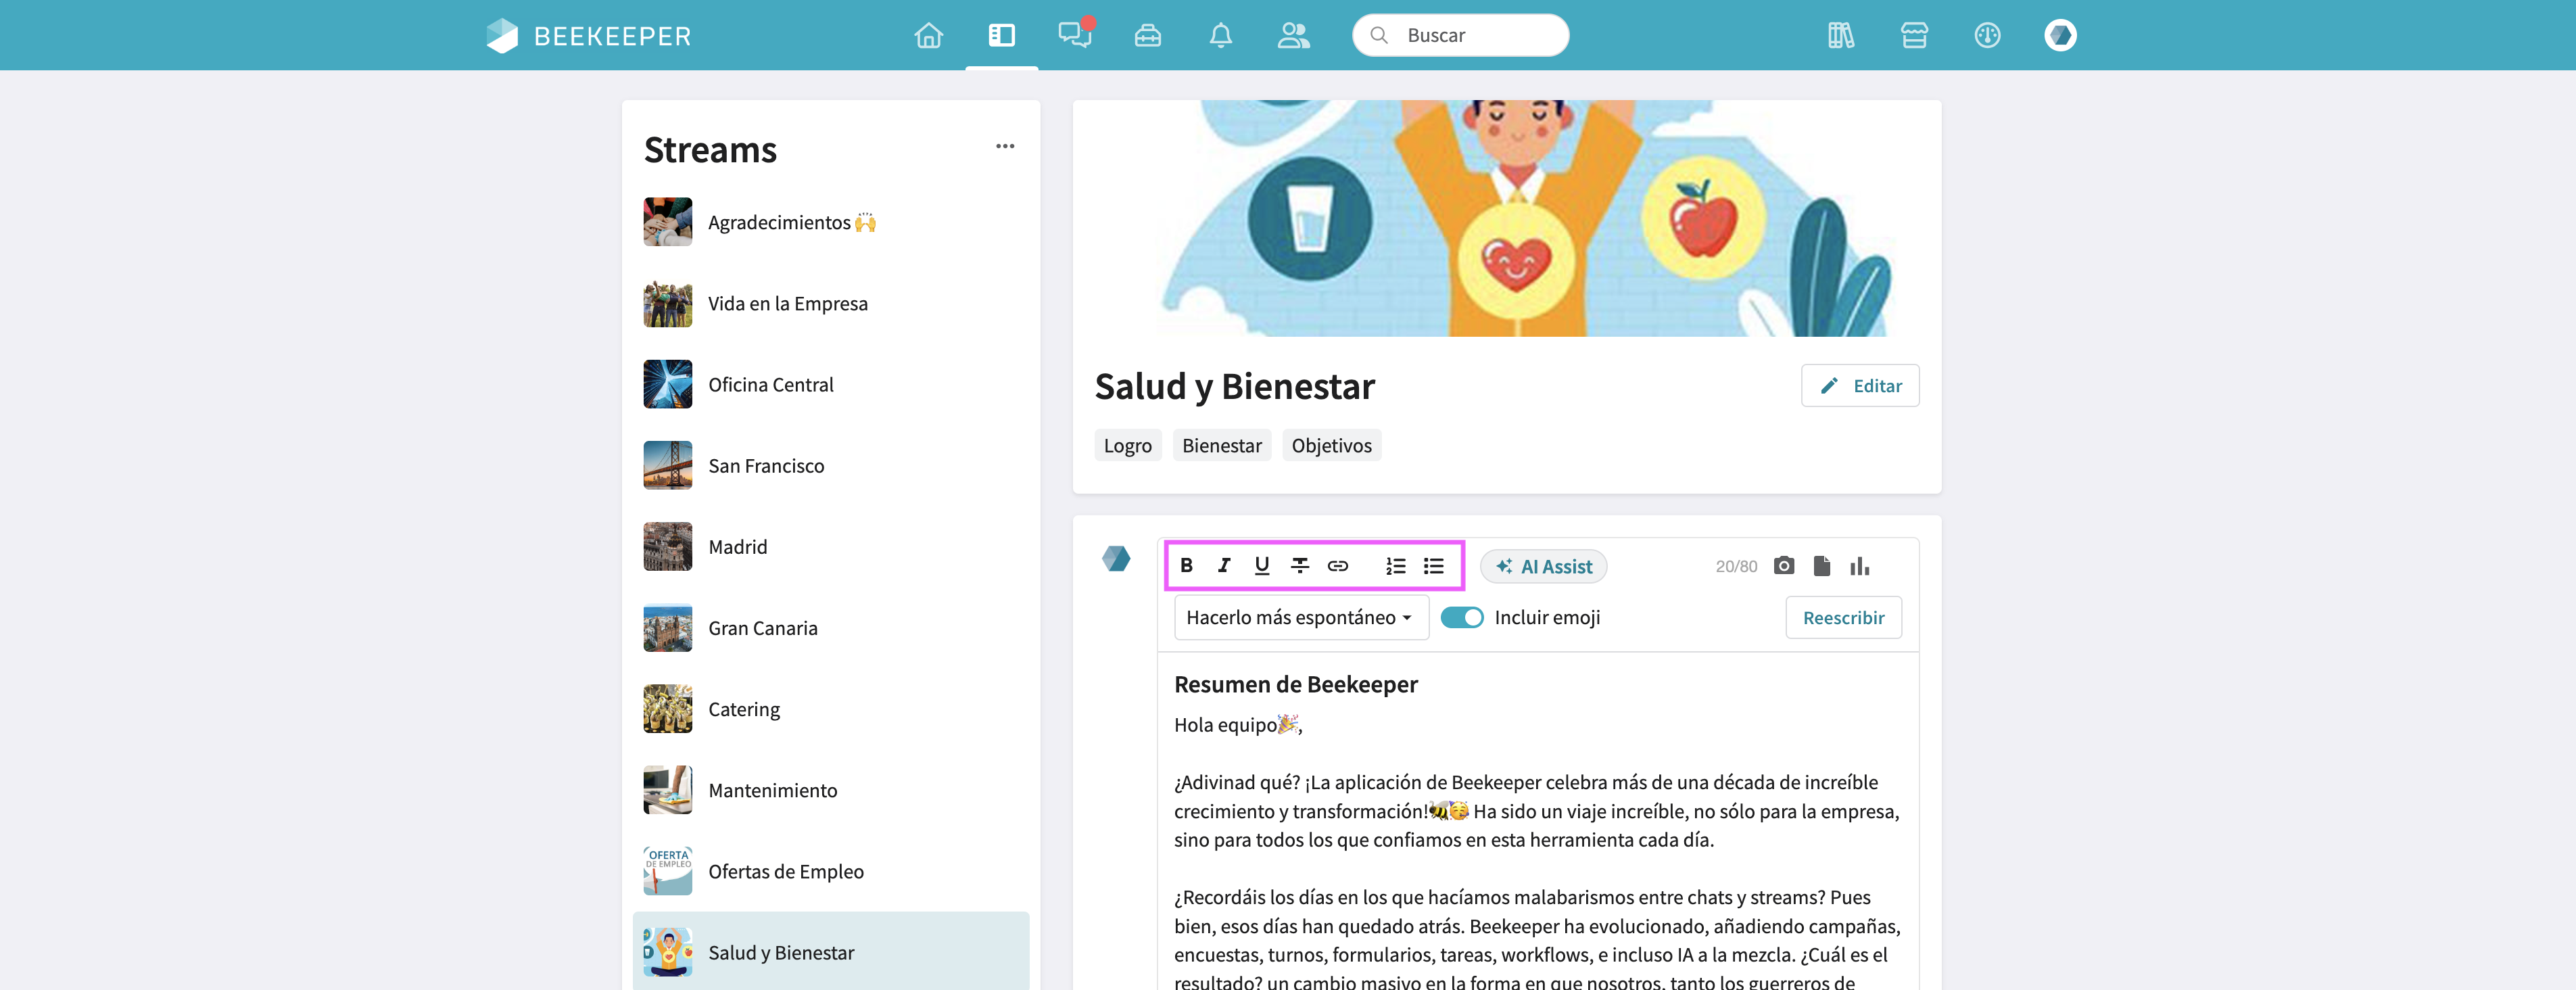
Task: Attach a file with document icon
Action: (1821, 566)
